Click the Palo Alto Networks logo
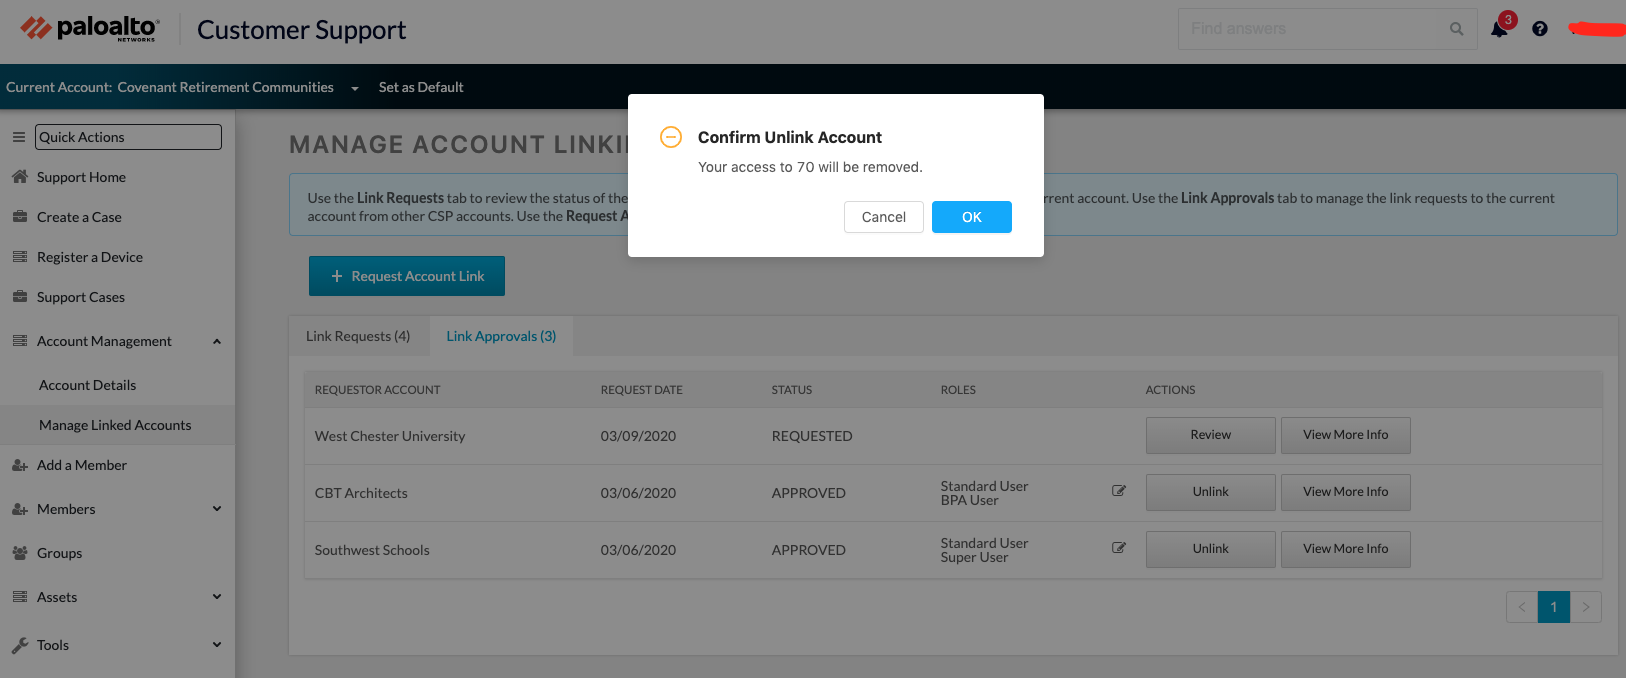This screenshot has height=678, width=1626. pos(89,29)
